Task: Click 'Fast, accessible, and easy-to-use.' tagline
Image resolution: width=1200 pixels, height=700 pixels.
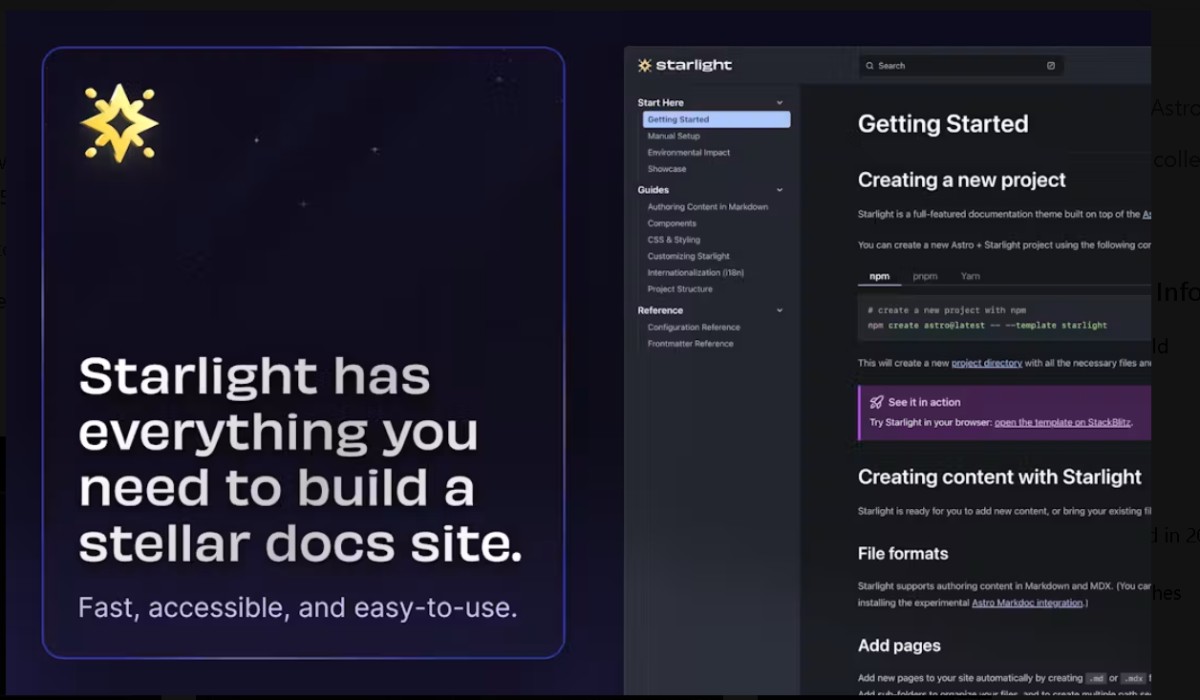Action: tap(298, 607)
